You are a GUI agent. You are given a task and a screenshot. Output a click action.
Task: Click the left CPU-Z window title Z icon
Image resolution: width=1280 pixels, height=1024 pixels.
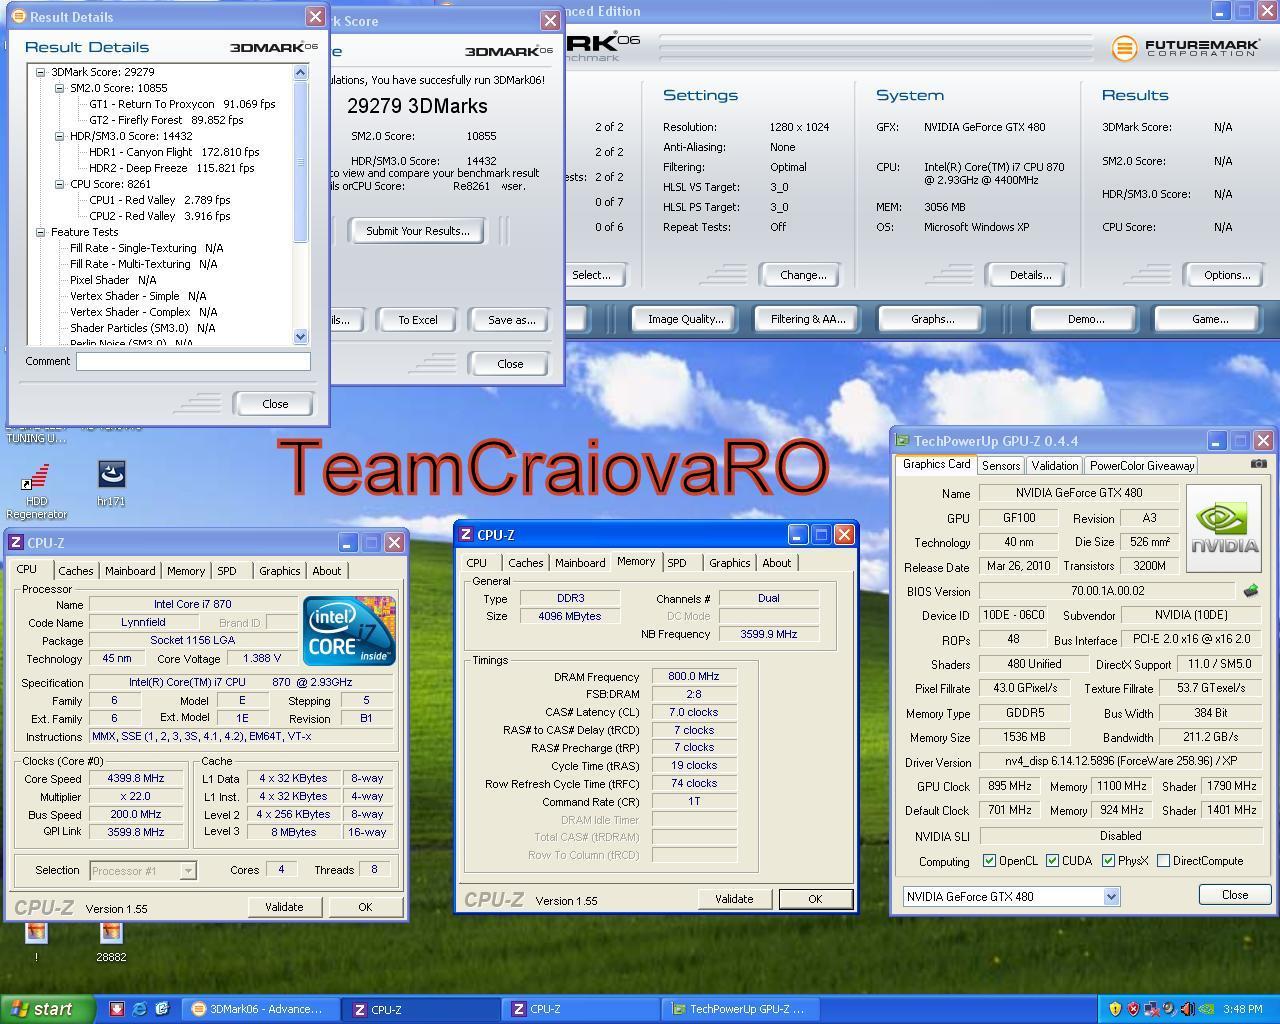coord(16,542)
